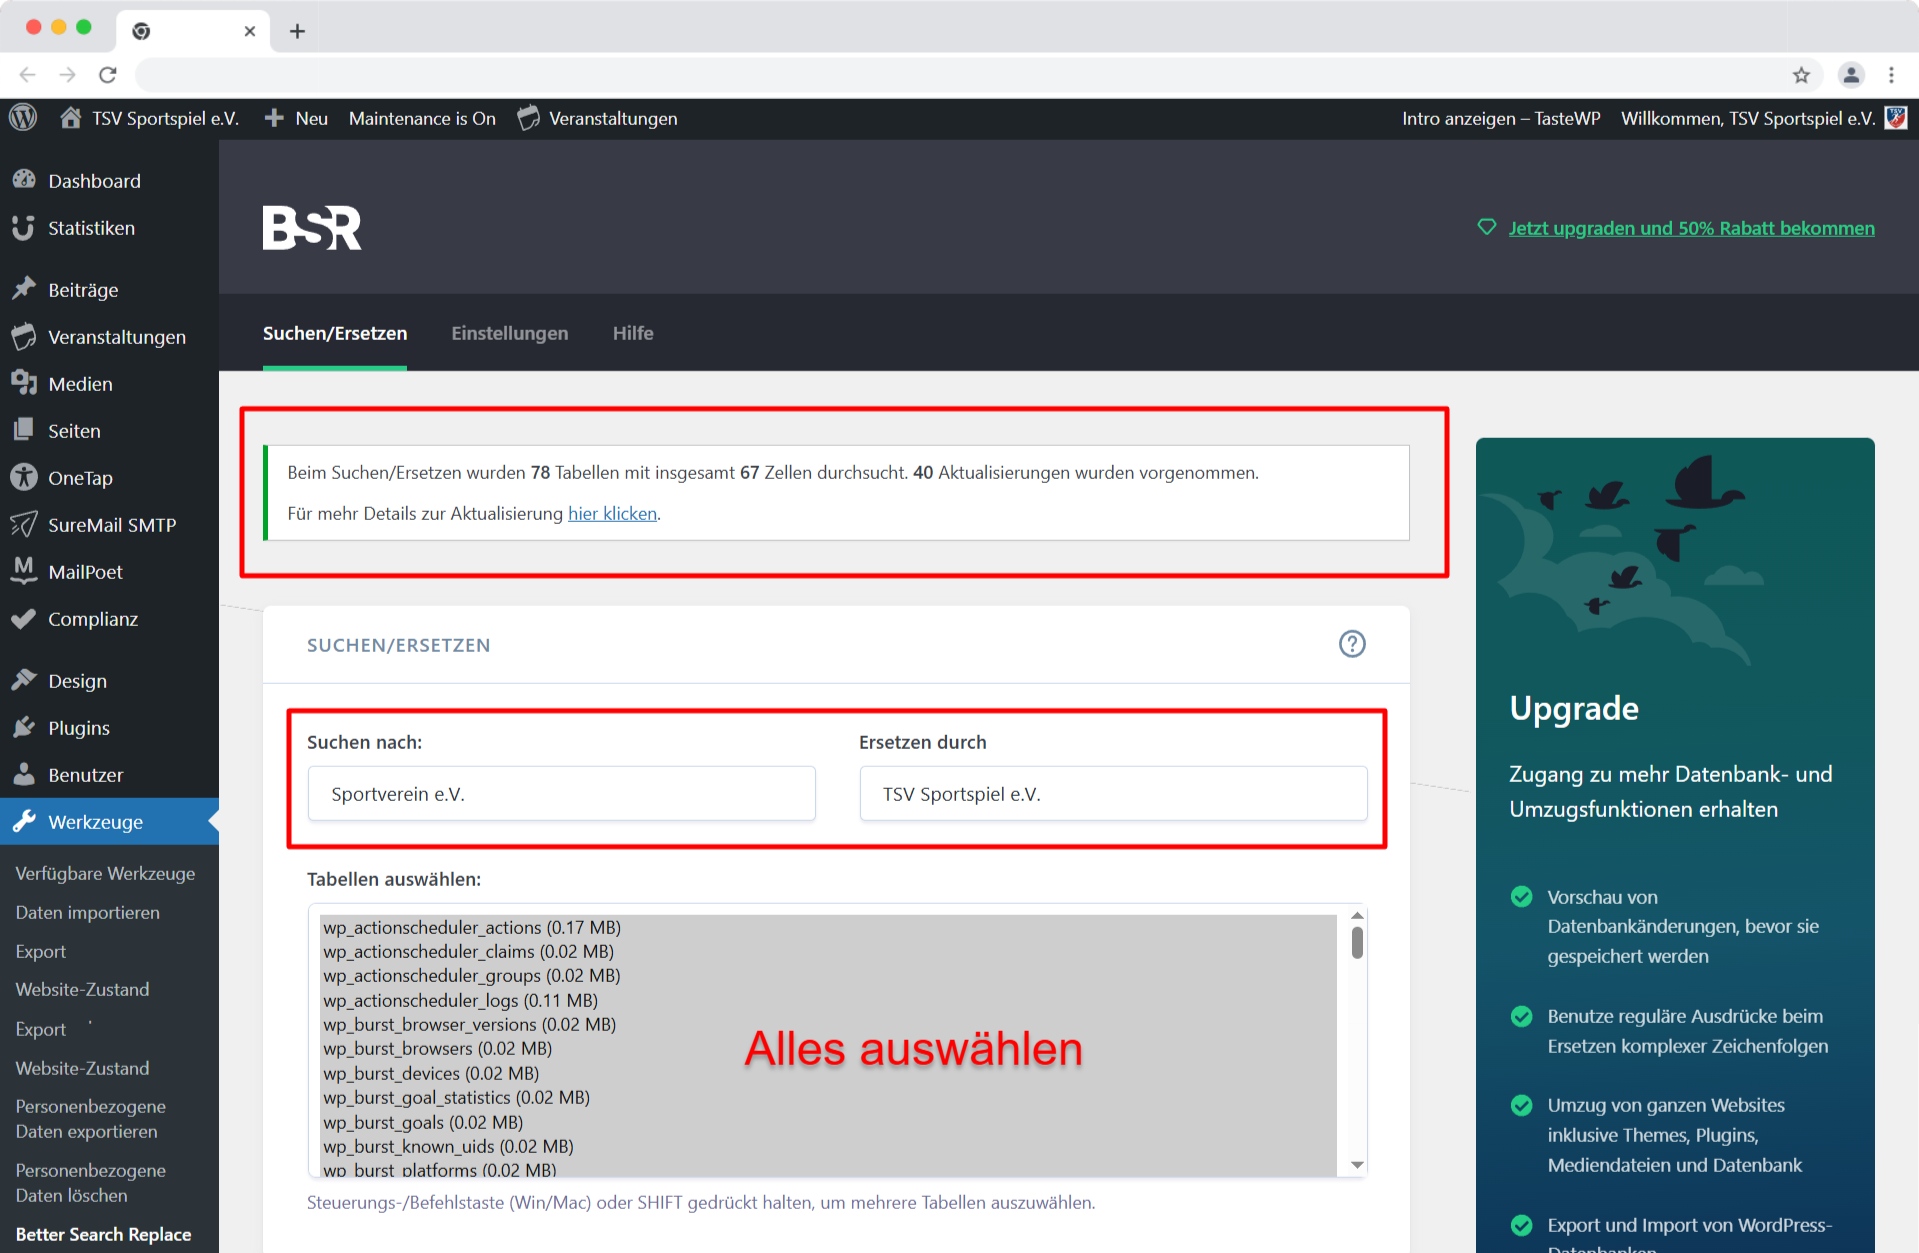Open the Hilfe tab
The width and height of the screenshot is (1919, 1253).
pos(633,333)
